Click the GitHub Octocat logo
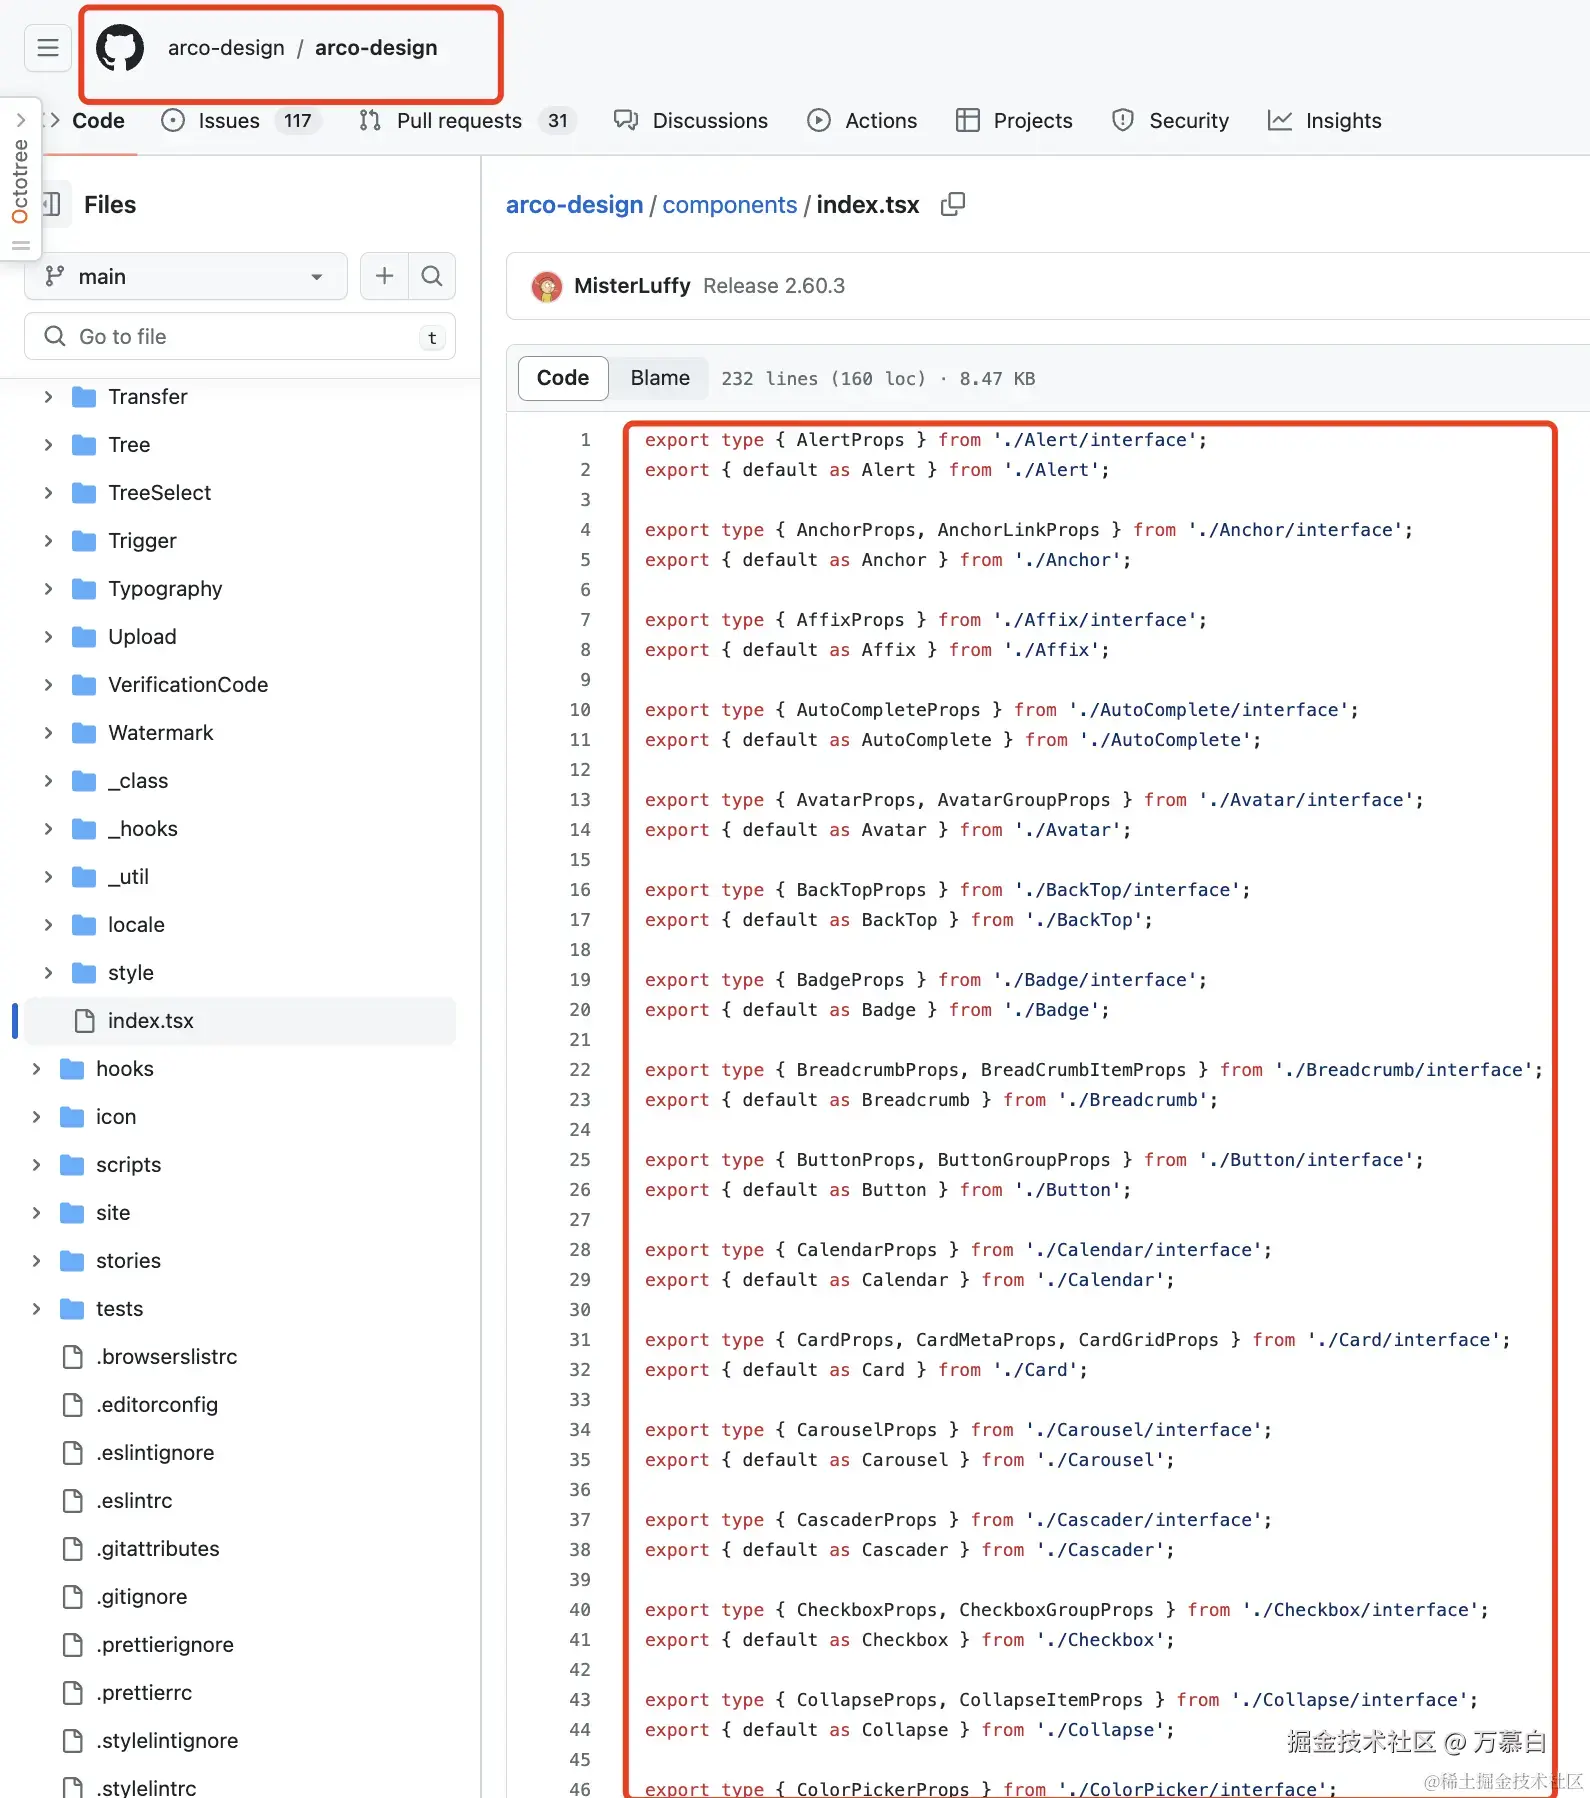Image resolution: width=1590 pixels, height=1798 pixels. coord(120,48)
